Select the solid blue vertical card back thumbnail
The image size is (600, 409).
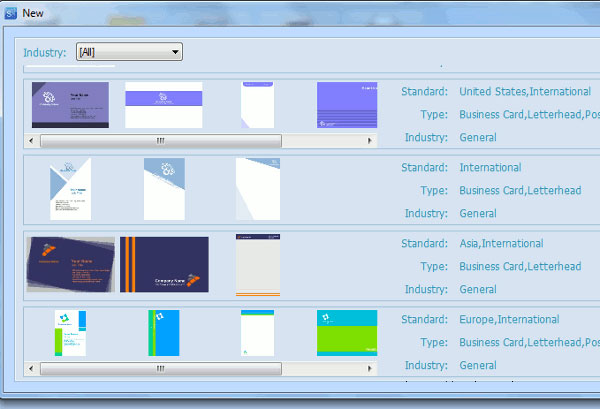coord(164,333)
